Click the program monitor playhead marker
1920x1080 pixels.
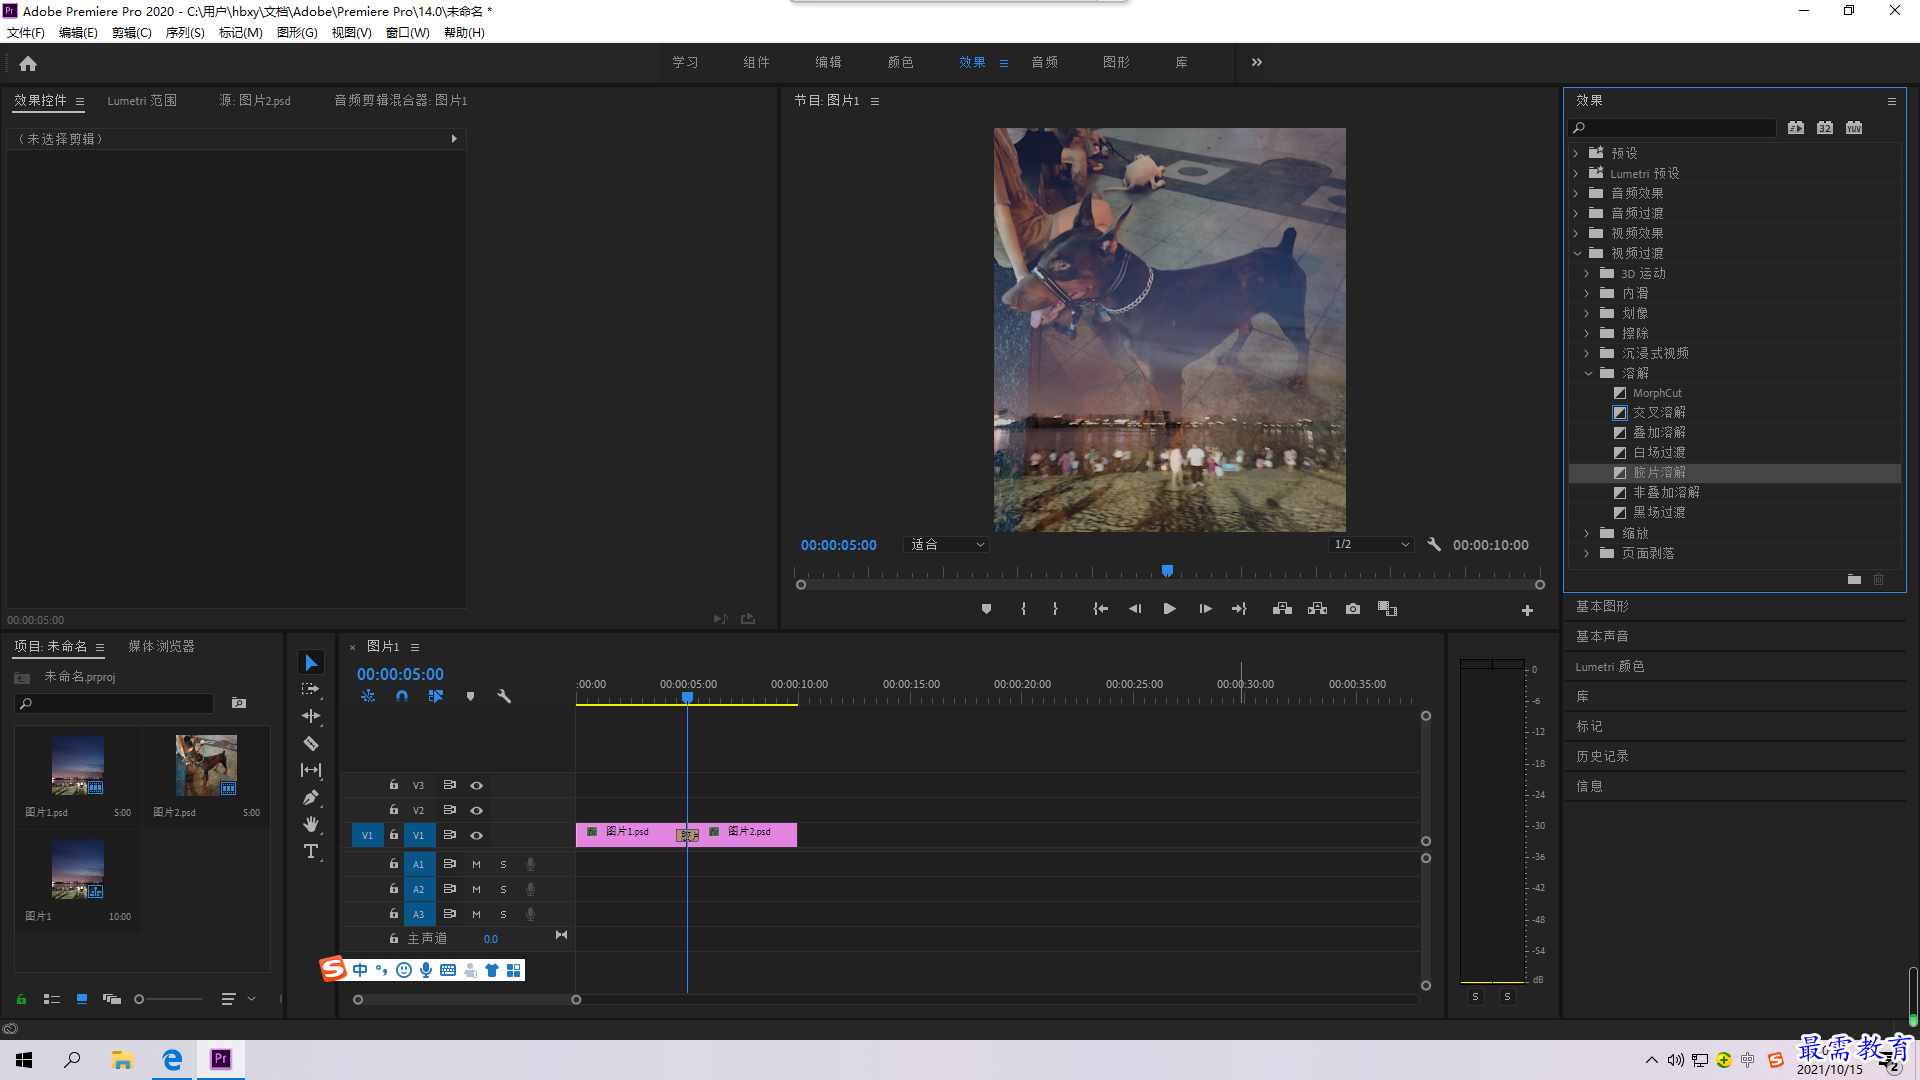pyautogui.click(x=1167, y=571)
